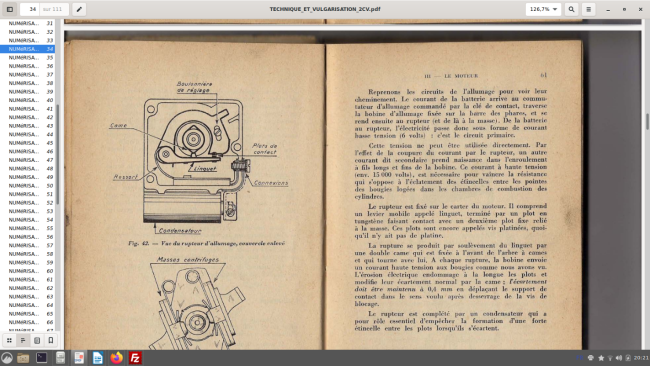This screenshot has width=650, height=366.
Task: Toggle the sidebar panel button
Action: click(10, 9)
